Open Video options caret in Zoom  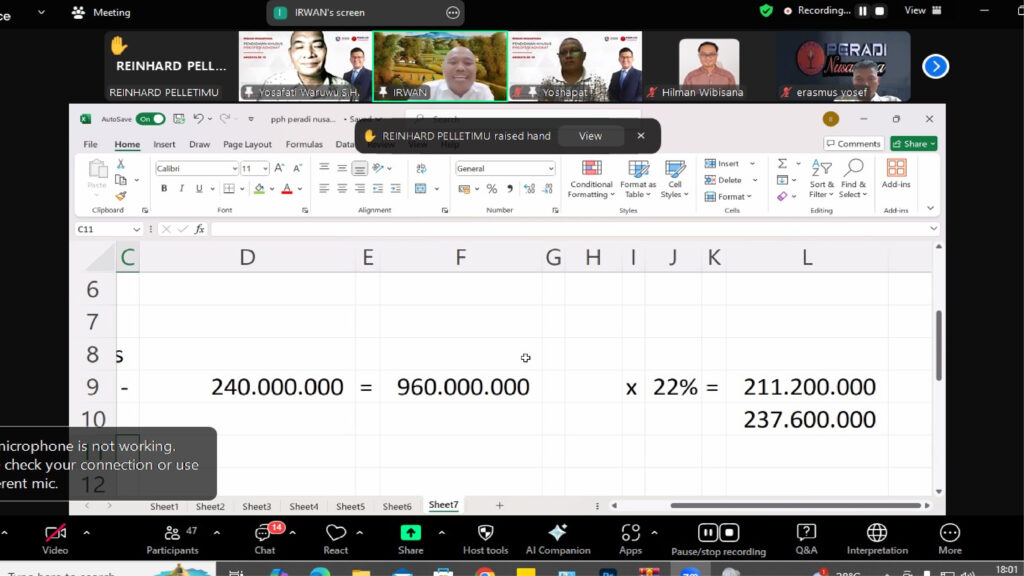click(86, 533)
